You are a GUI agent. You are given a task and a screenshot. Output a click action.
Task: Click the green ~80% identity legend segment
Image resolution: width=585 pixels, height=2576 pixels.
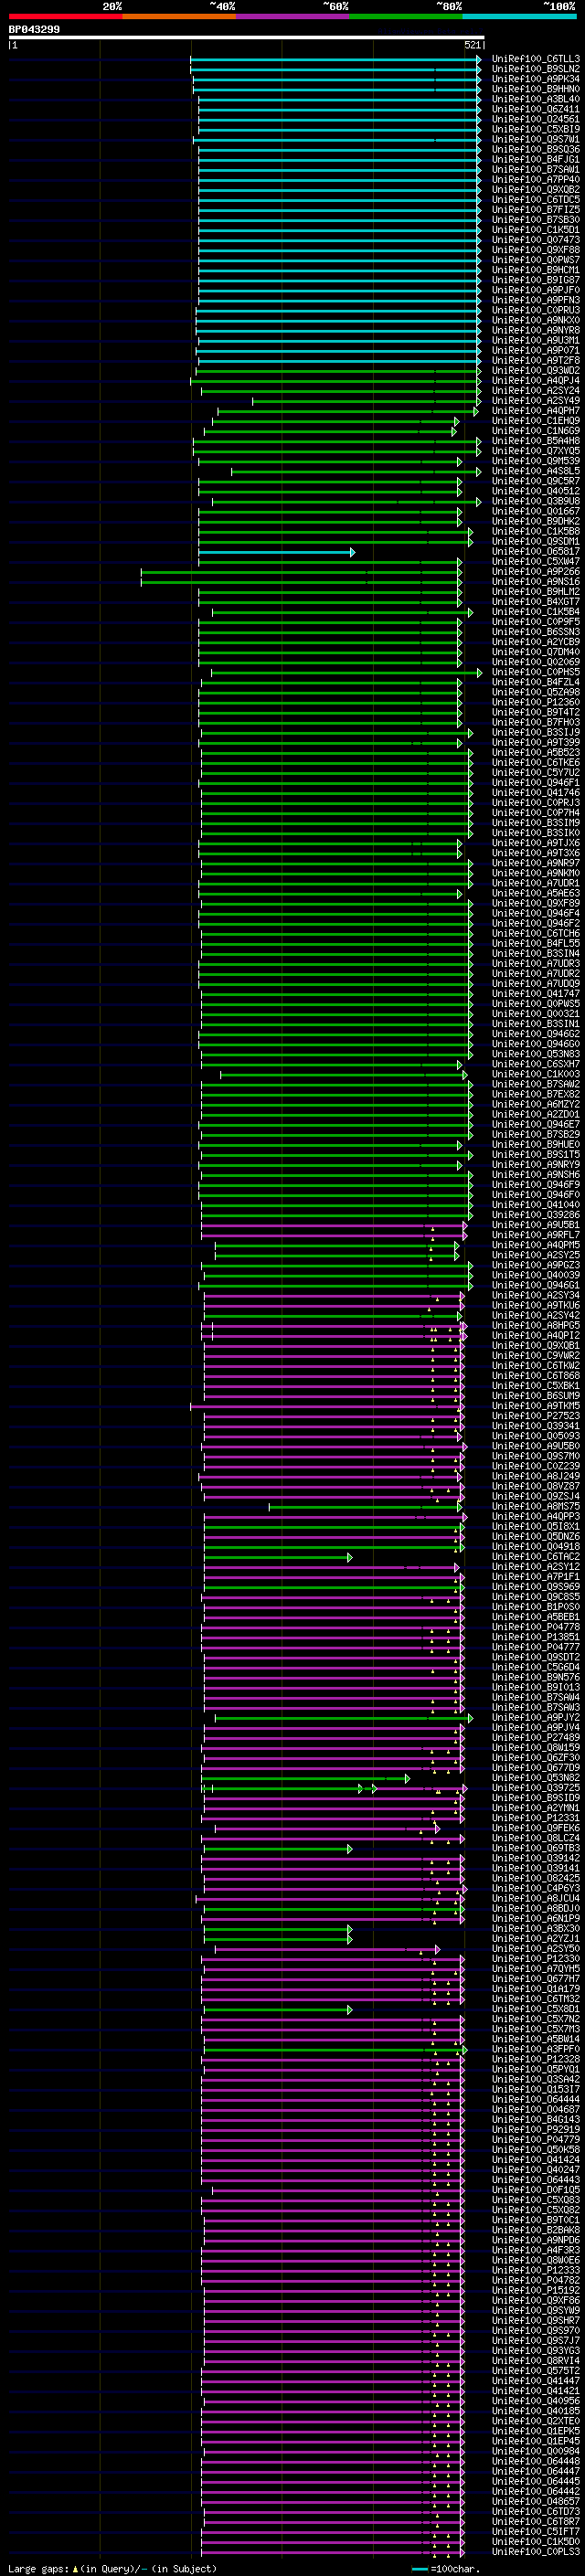pos(406,17)
